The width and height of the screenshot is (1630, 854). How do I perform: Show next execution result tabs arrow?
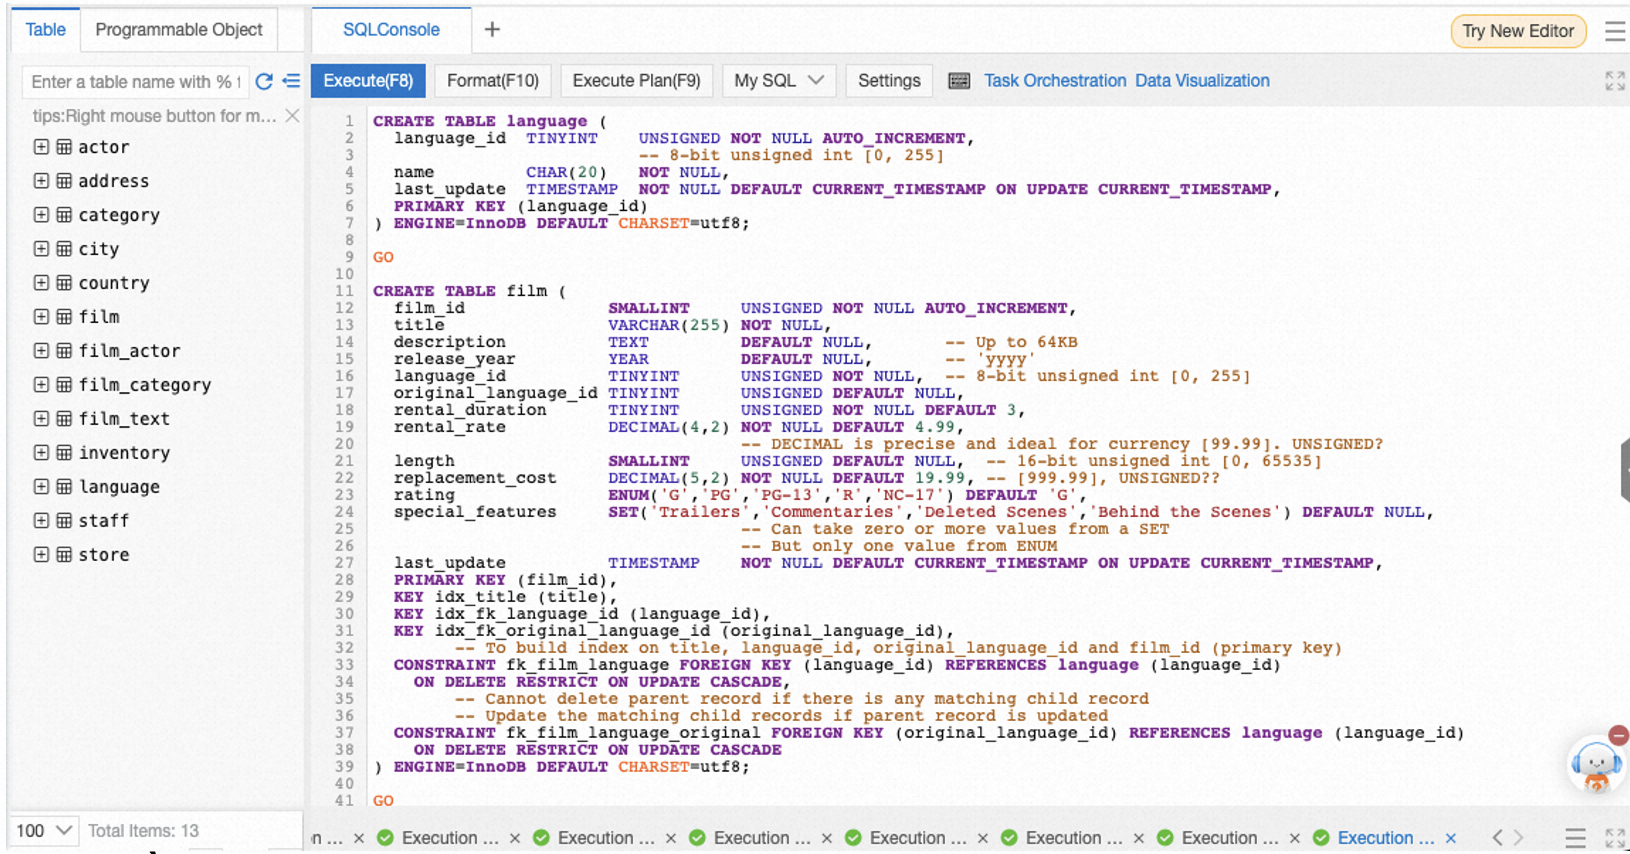(1519, 838)
